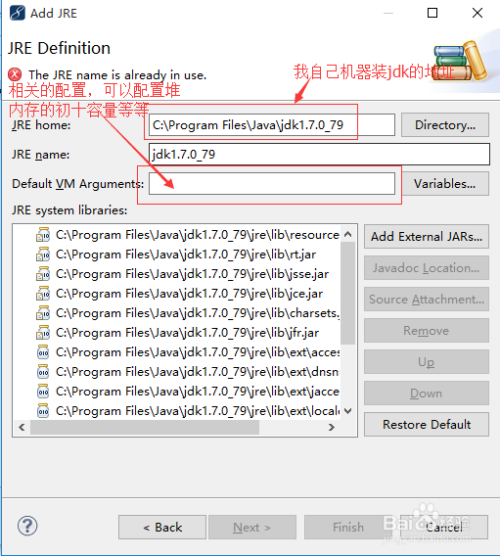The image size is (500, 556).
Task: Click horizontal scrollbar left arrow
Action: 22,427
